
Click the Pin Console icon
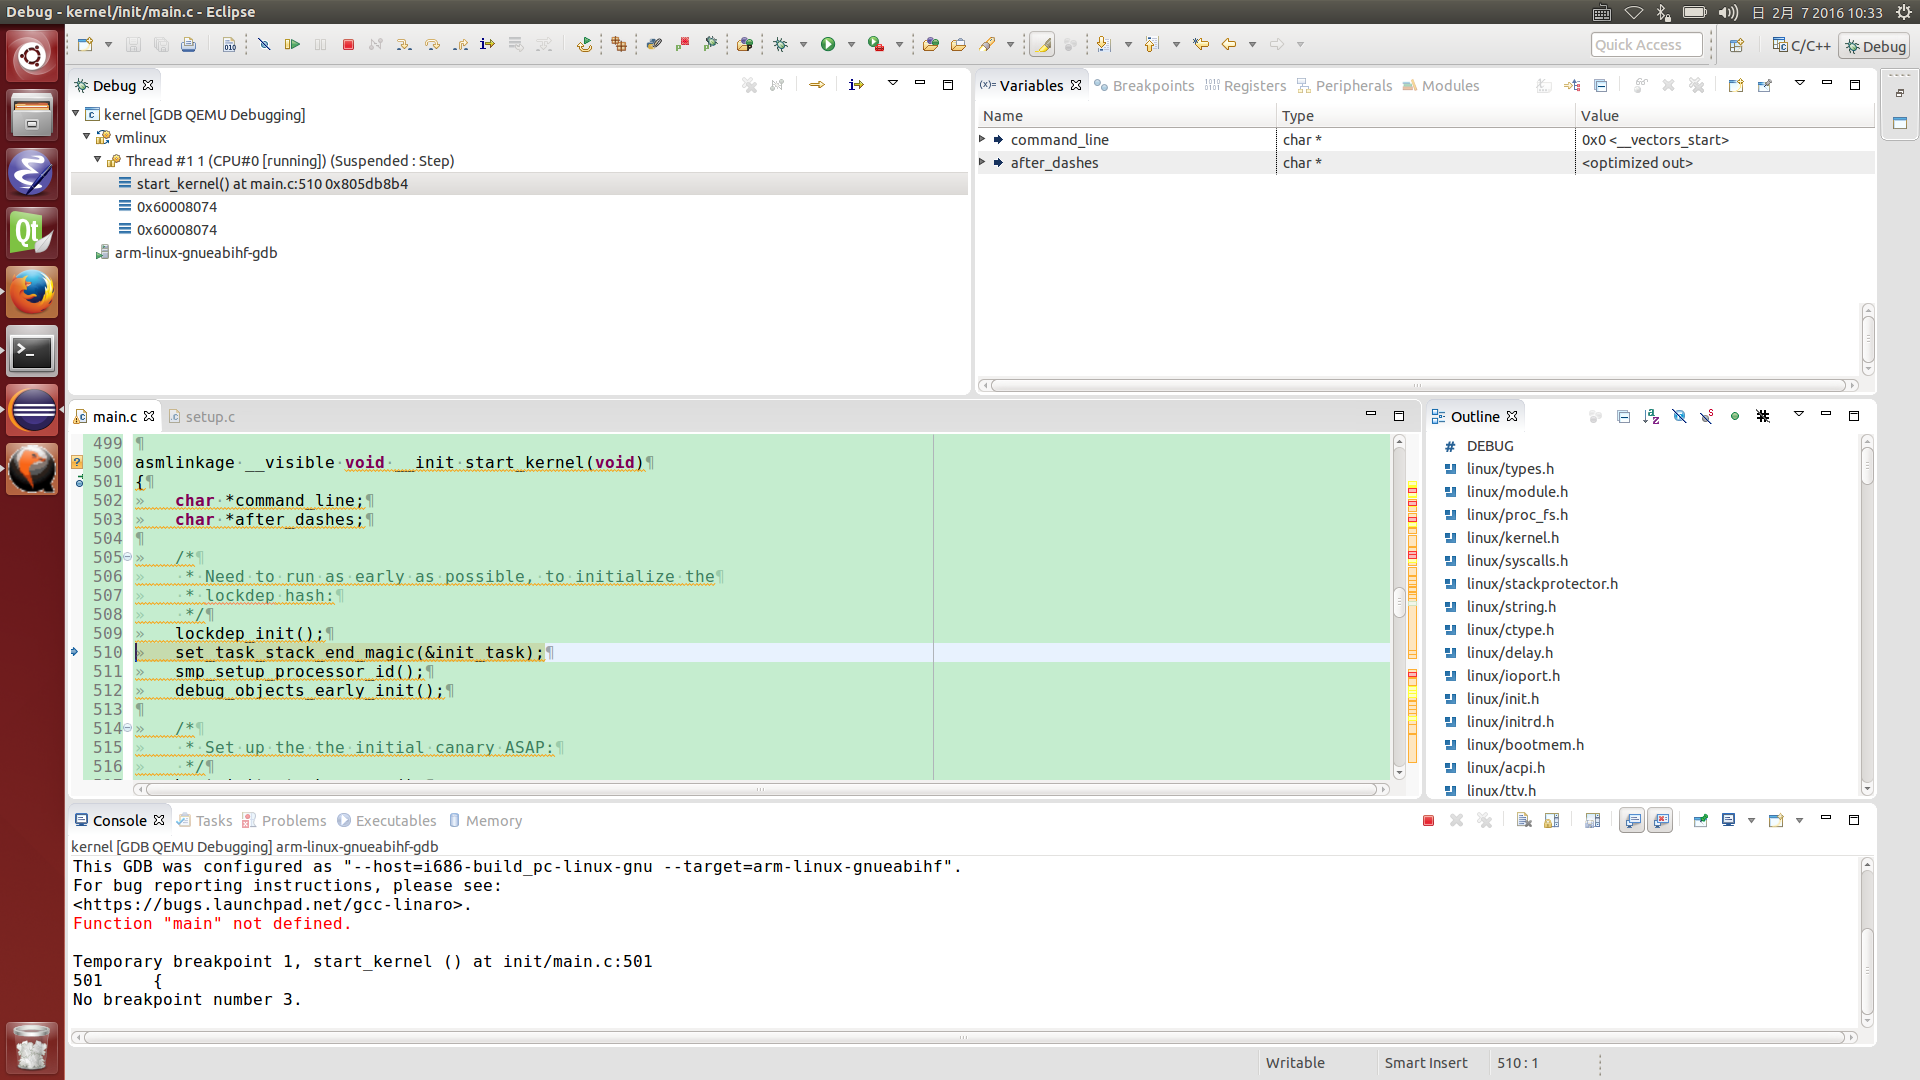tap(1700, 821)
